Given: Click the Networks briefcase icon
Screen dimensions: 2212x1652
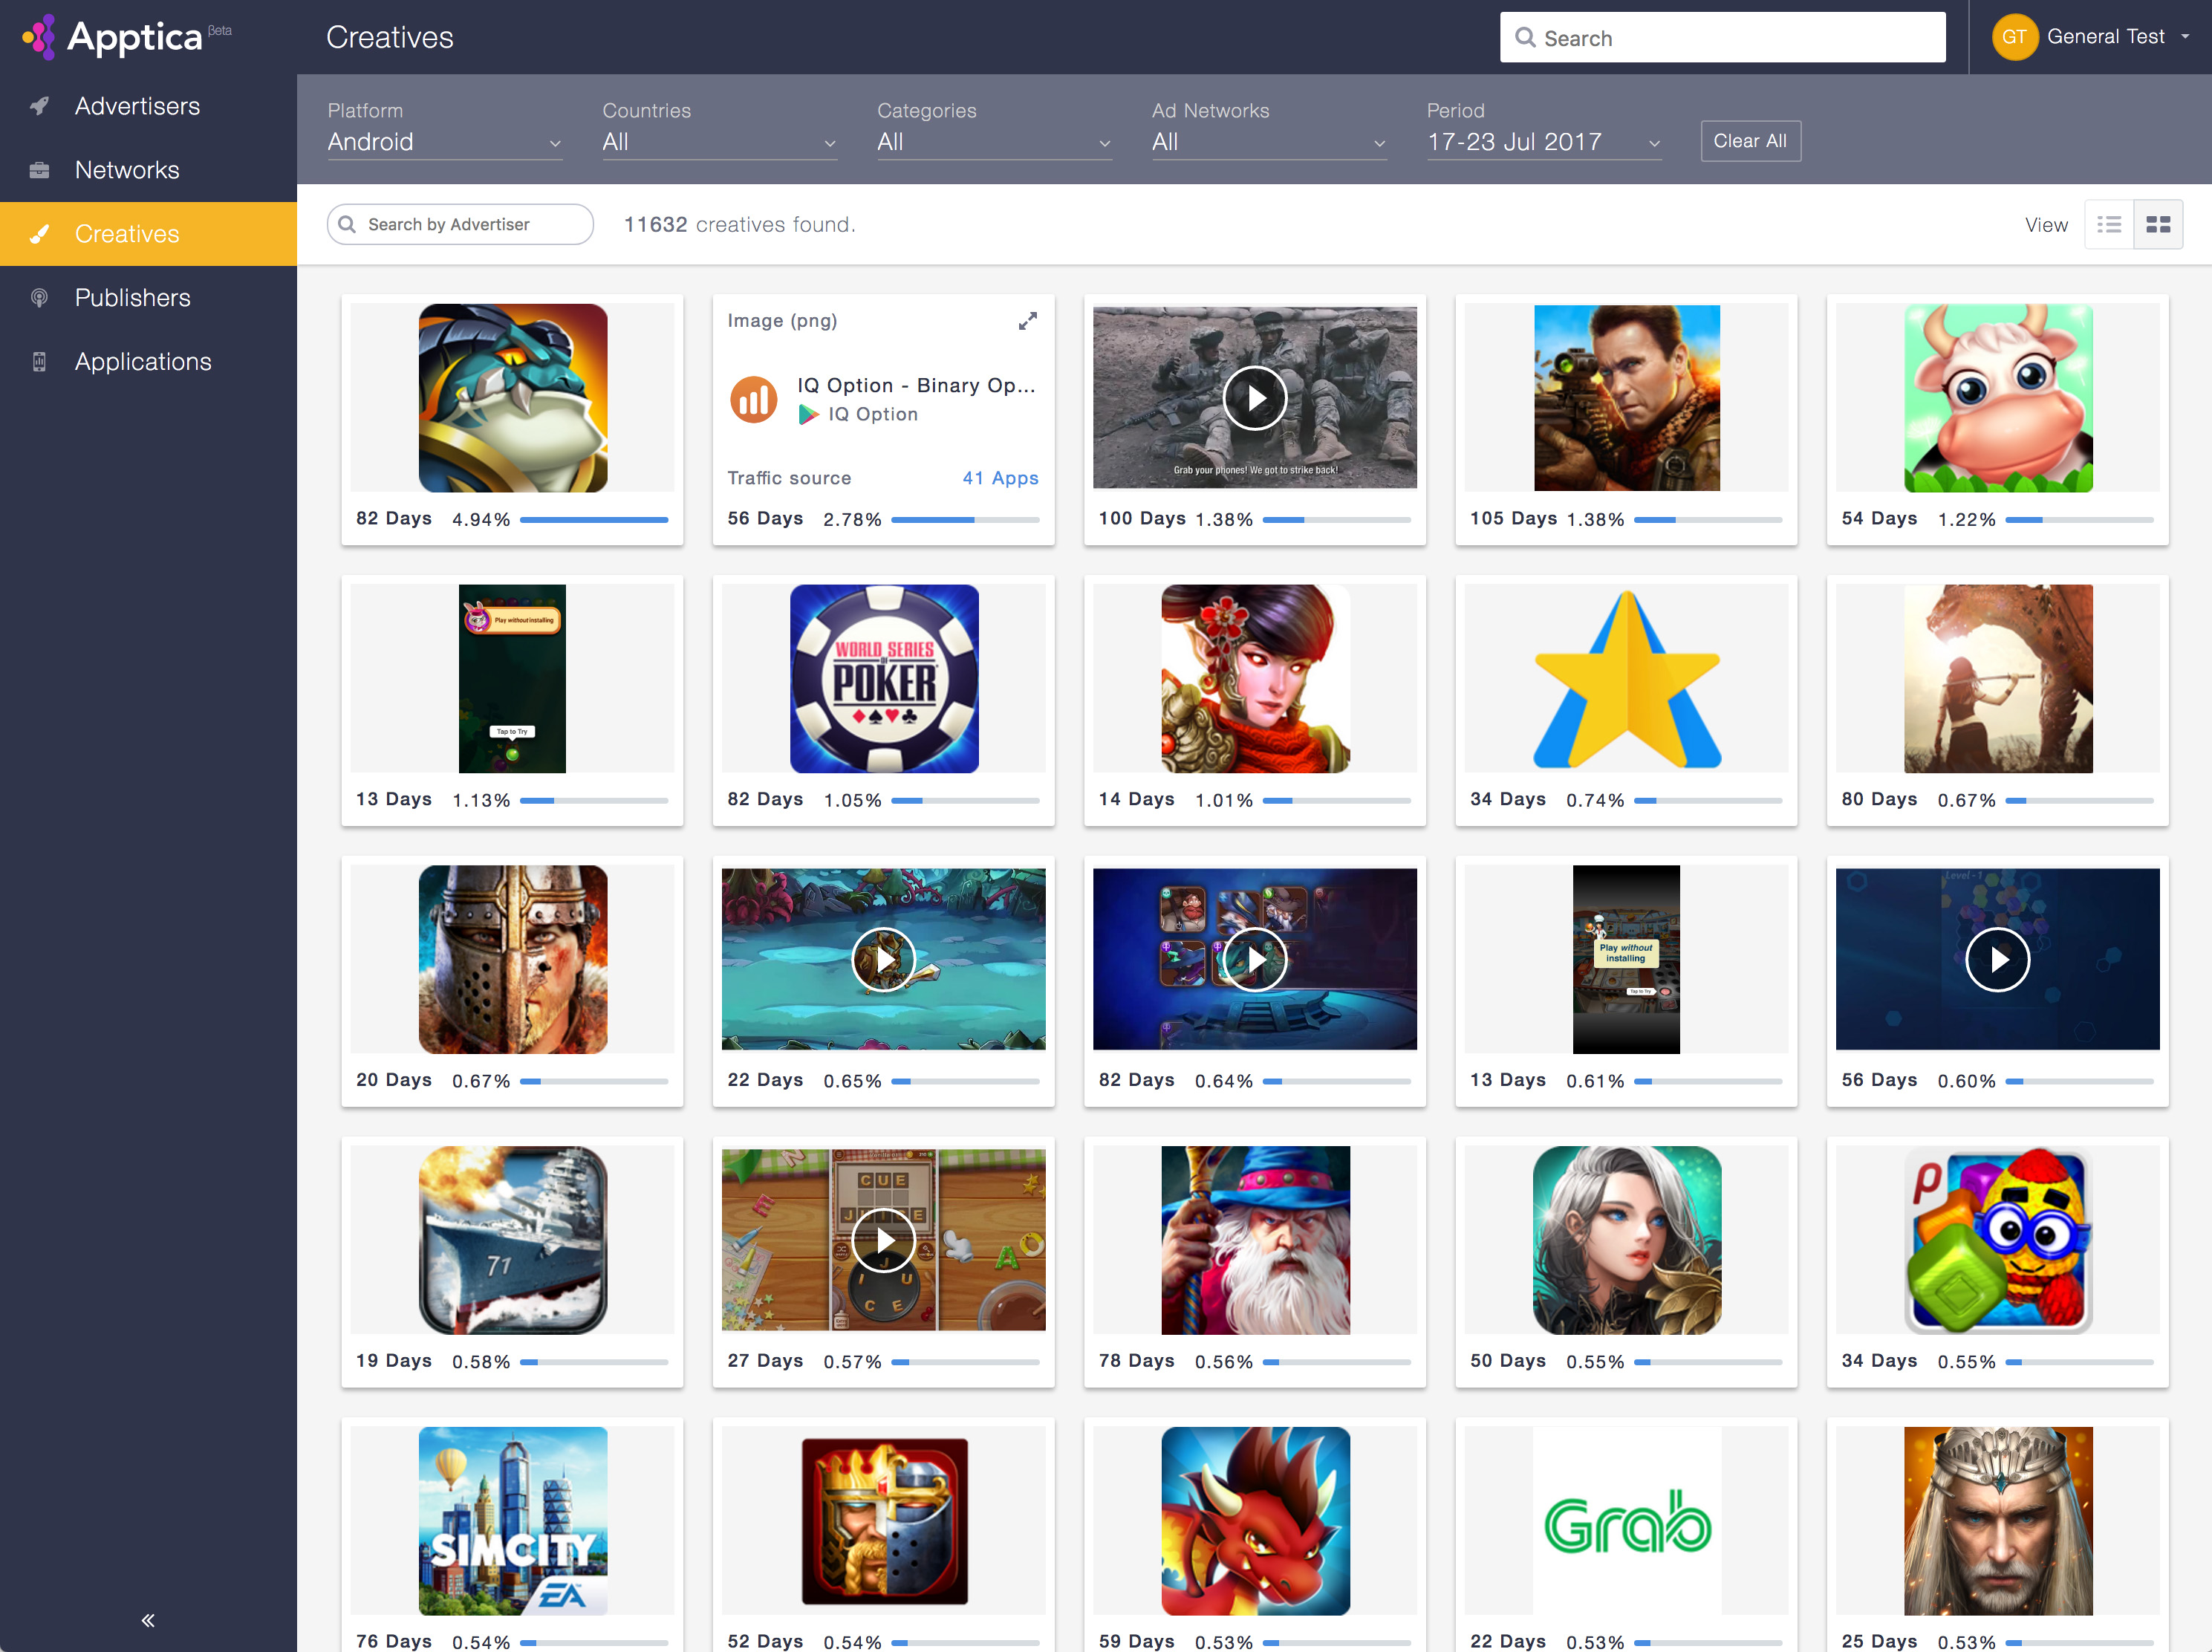Looking at the screenshot, I should pos(39,170).
